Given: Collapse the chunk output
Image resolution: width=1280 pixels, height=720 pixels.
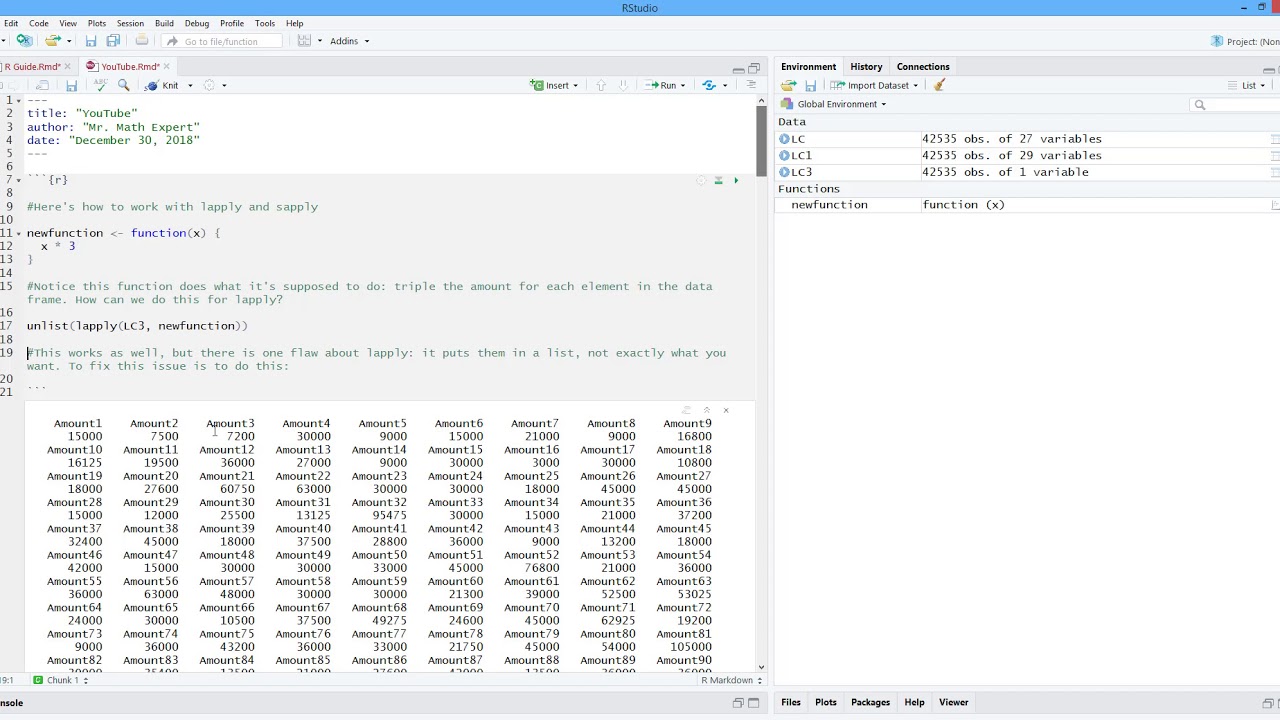Looking at the screenshot, I should 707,410.
